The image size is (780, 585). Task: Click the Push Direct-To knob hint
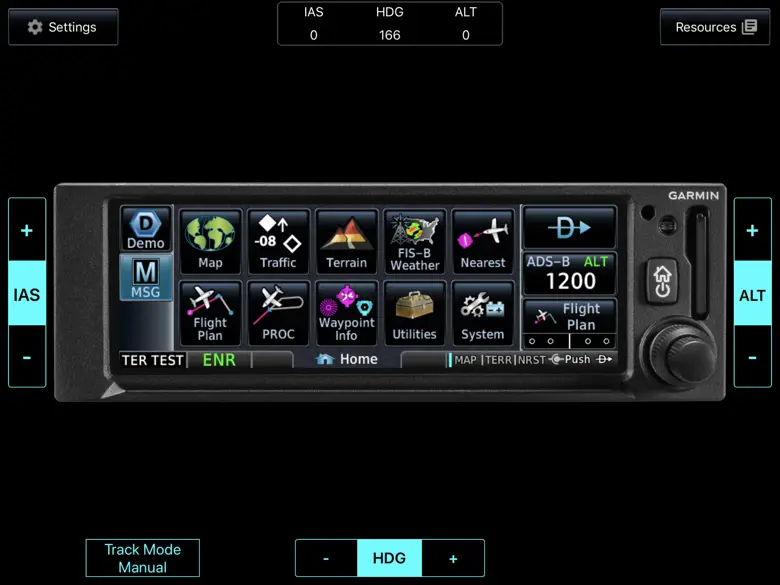click(582, 359)
